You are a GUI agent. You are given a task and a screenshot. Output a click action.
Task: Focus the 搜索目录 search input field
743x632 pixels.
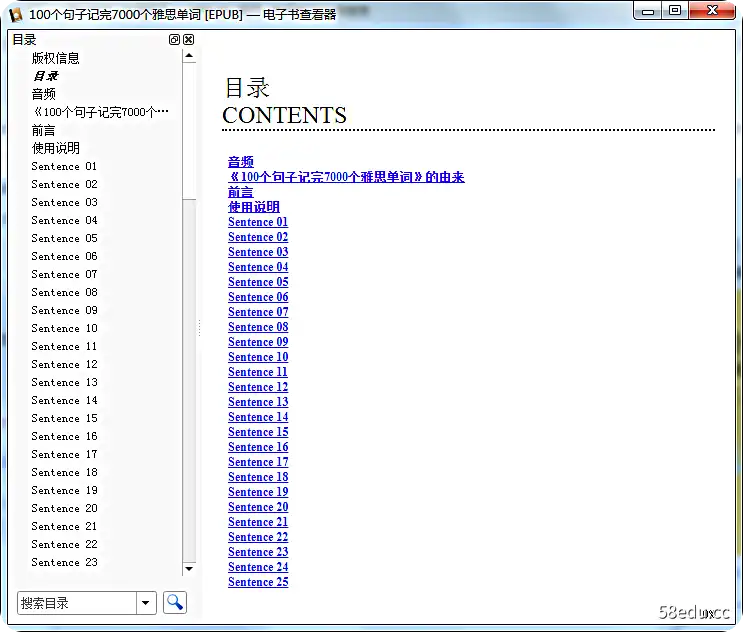coord(77,603)
